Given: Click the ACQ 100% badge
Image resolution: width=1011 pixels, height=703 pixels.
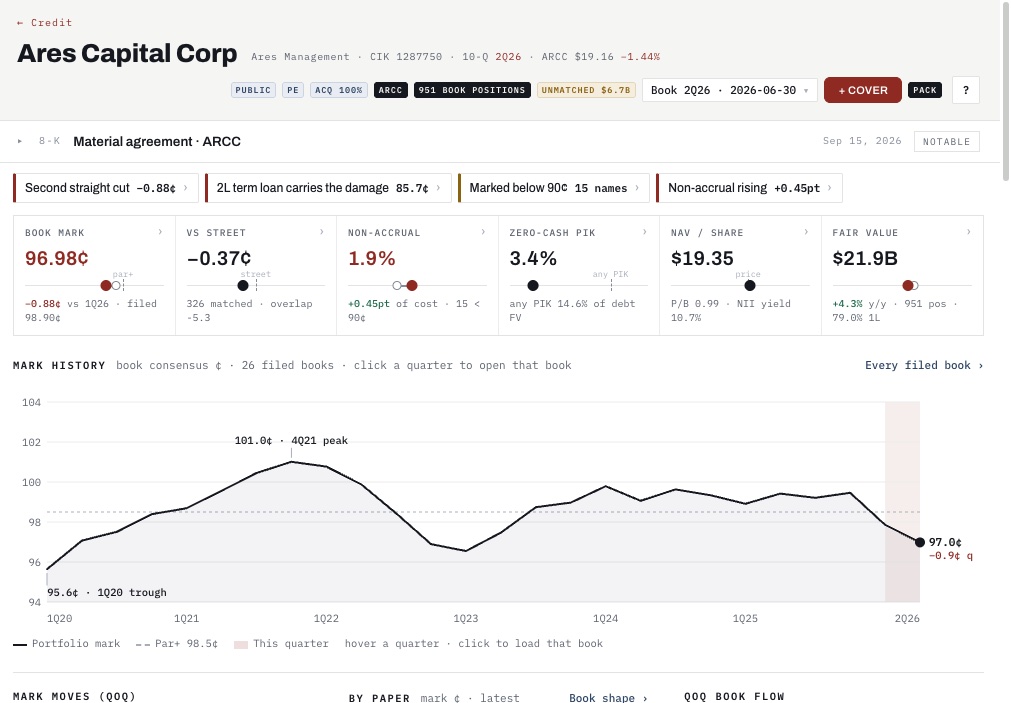Looking at the screenshot, I should pos(339,90).
